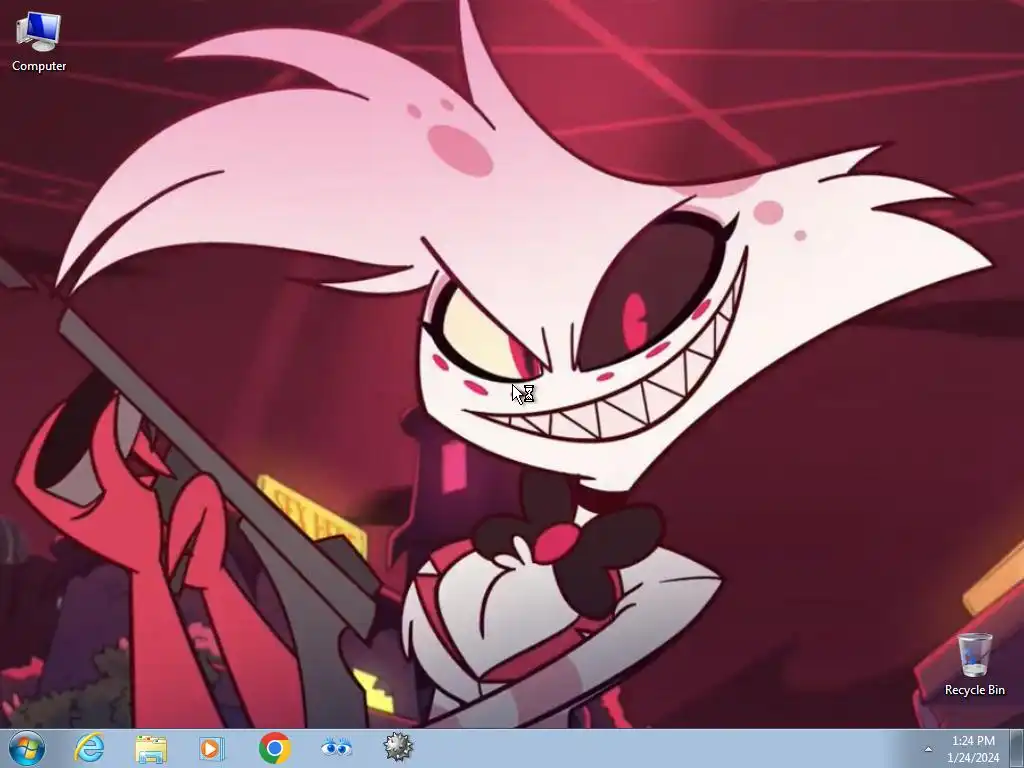
Task: Open the blue eyes taskbar app
Action: point(336,747)
